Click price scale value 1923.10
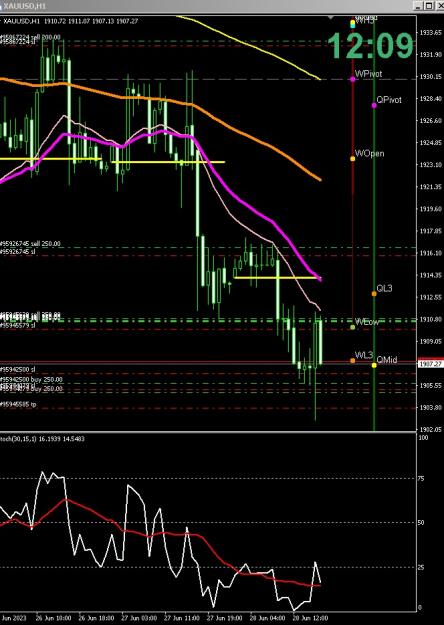Image resolution: width=444 pixels, height=625 pixels. (x=430, y=164)
